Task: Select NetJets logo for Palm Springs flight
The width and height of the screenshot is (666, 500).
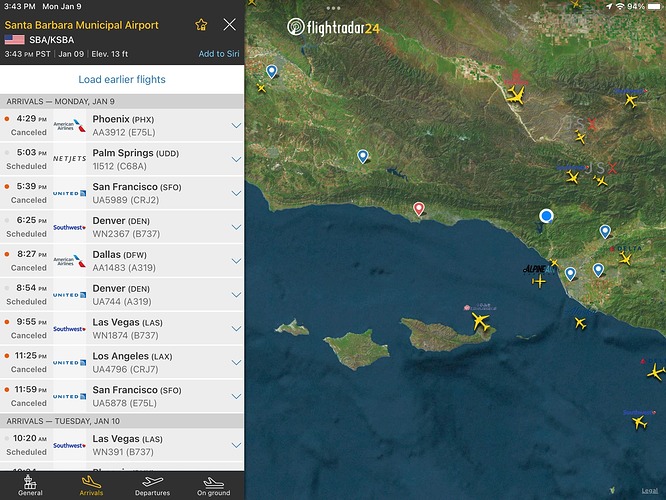Action: point(70,159)
